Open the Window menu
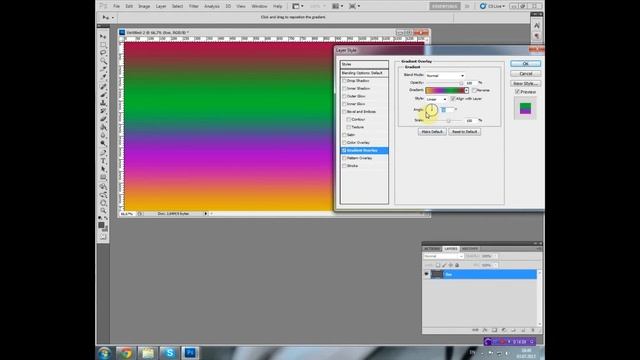The height and width of the screenshot is (360, 640). click(259, 6)
